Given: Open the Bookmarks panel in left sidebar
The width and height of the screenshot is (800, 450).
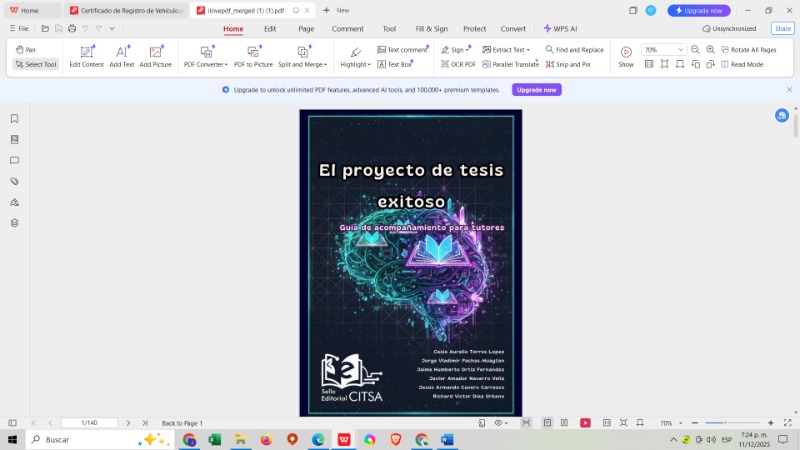Looking at the screenshot, I should click(x=14, y=118).
